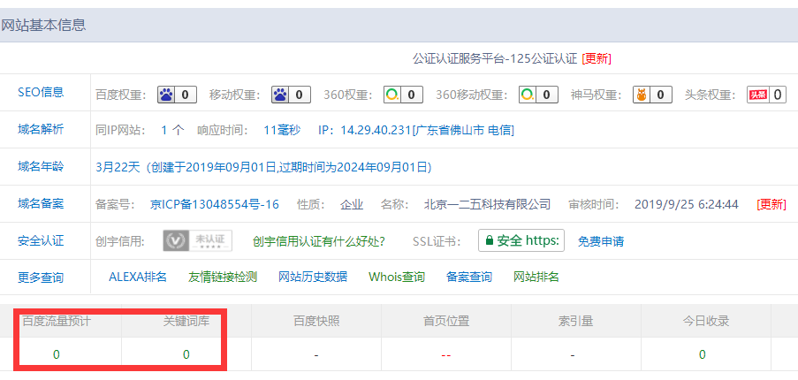Open the 安全认证 link
Screen dimensions: 798x380
[x=41, y=241]
